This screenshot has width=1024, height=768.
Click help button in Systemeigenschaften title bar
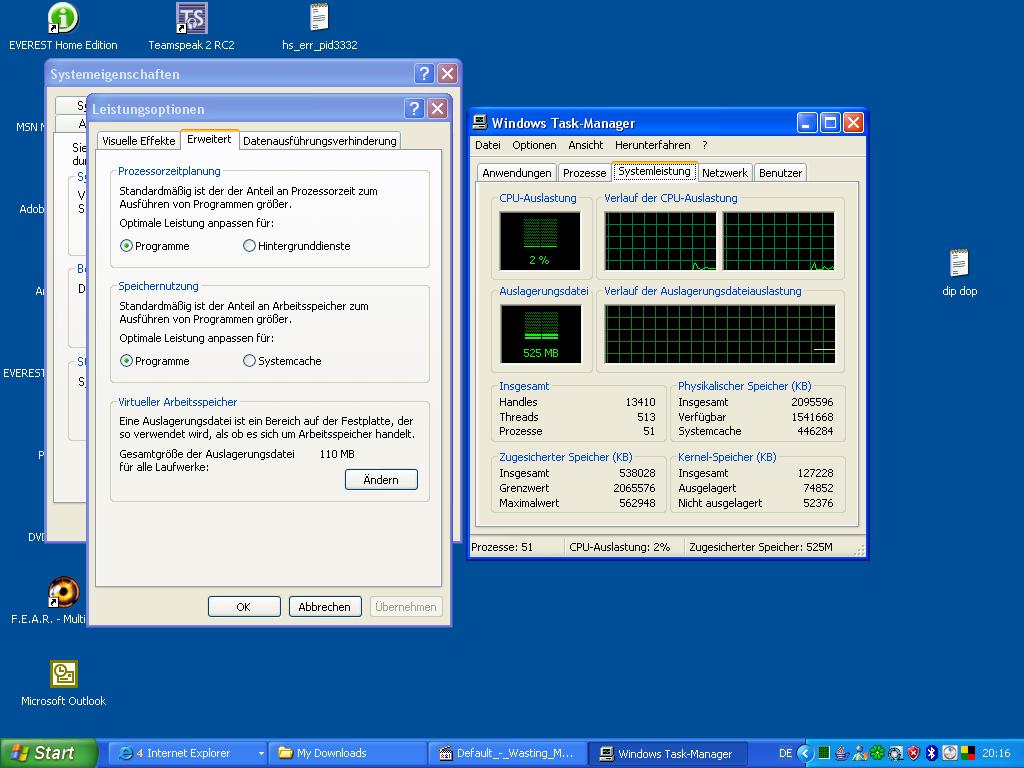tap(424, 73)
